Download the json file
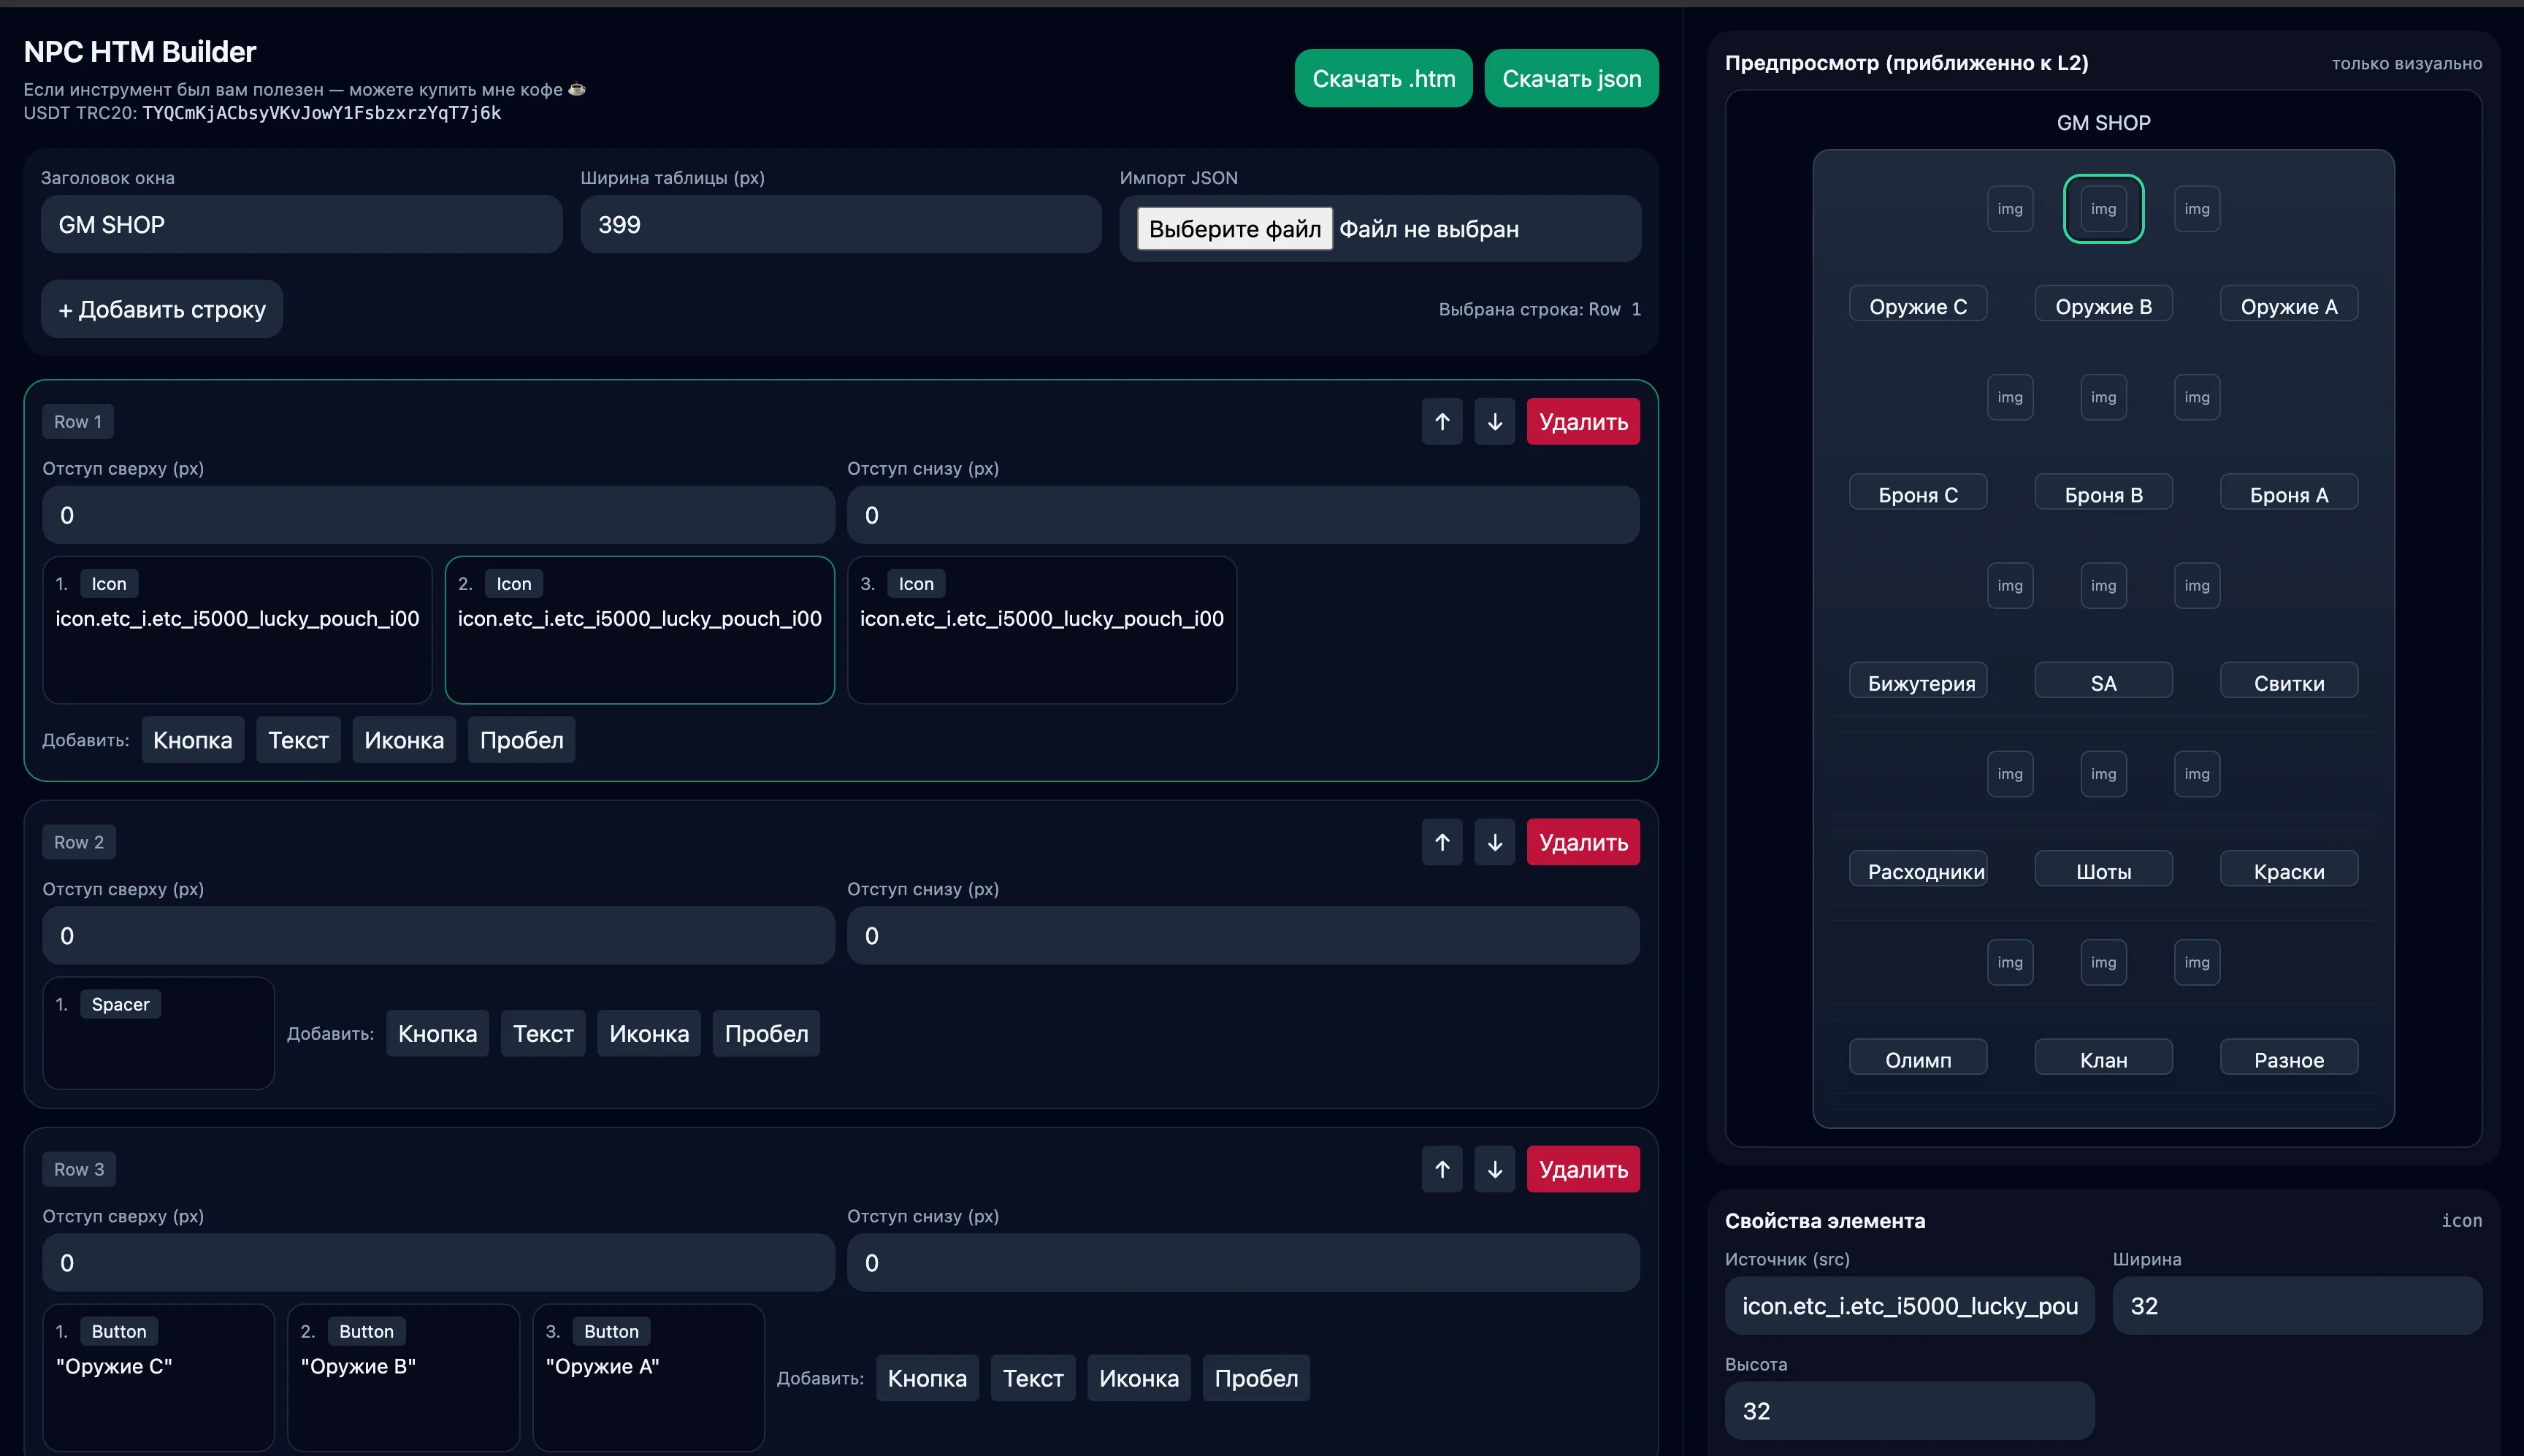The width and height of the screenshot is (2524, 1456). point(1571,78)
